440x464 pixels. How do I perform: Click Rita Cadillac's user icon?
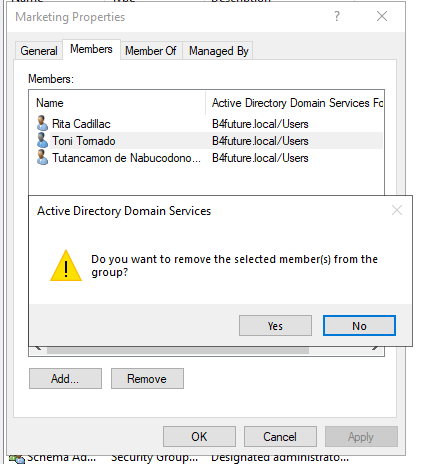pyautogui.click(x=42, y=123)
